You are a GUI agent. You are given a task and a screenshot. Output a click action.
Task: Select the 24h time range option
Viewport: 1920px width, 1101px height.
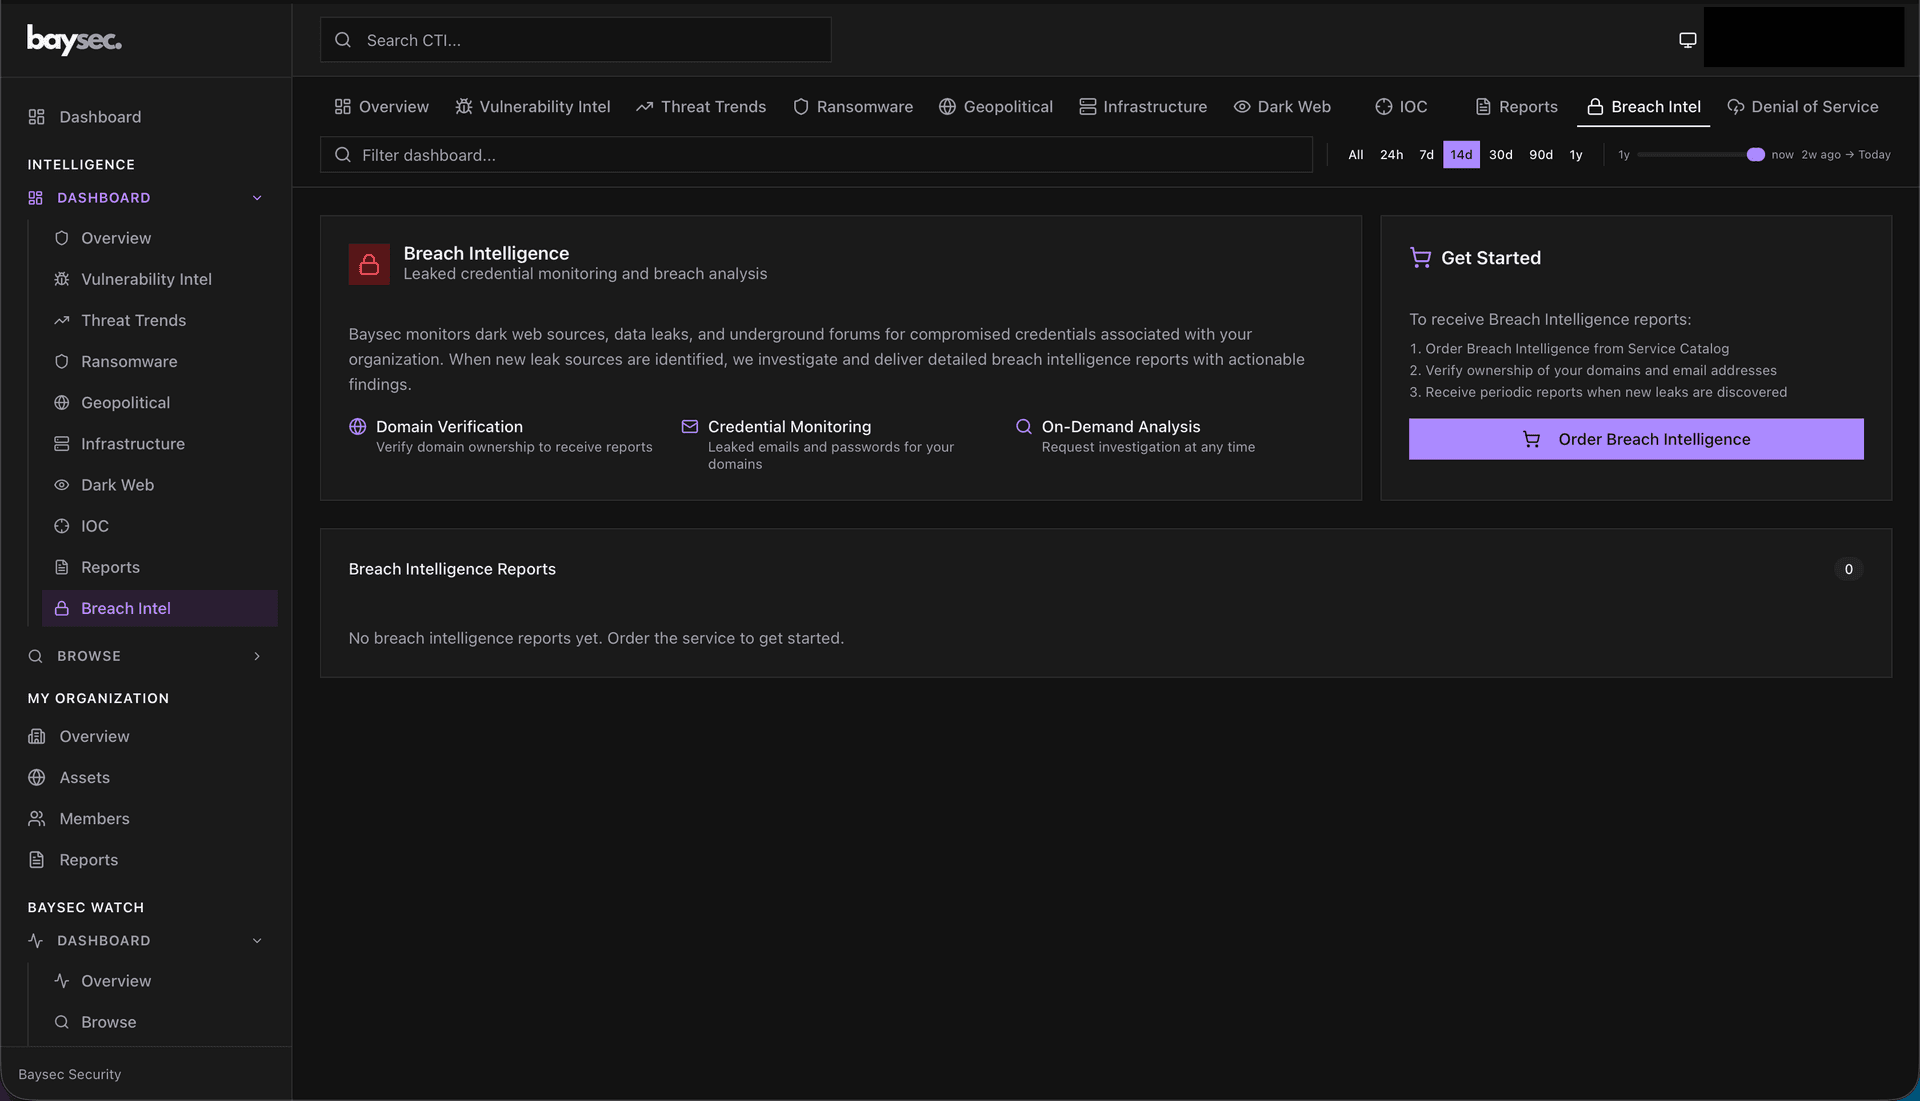pos(1391,155)
